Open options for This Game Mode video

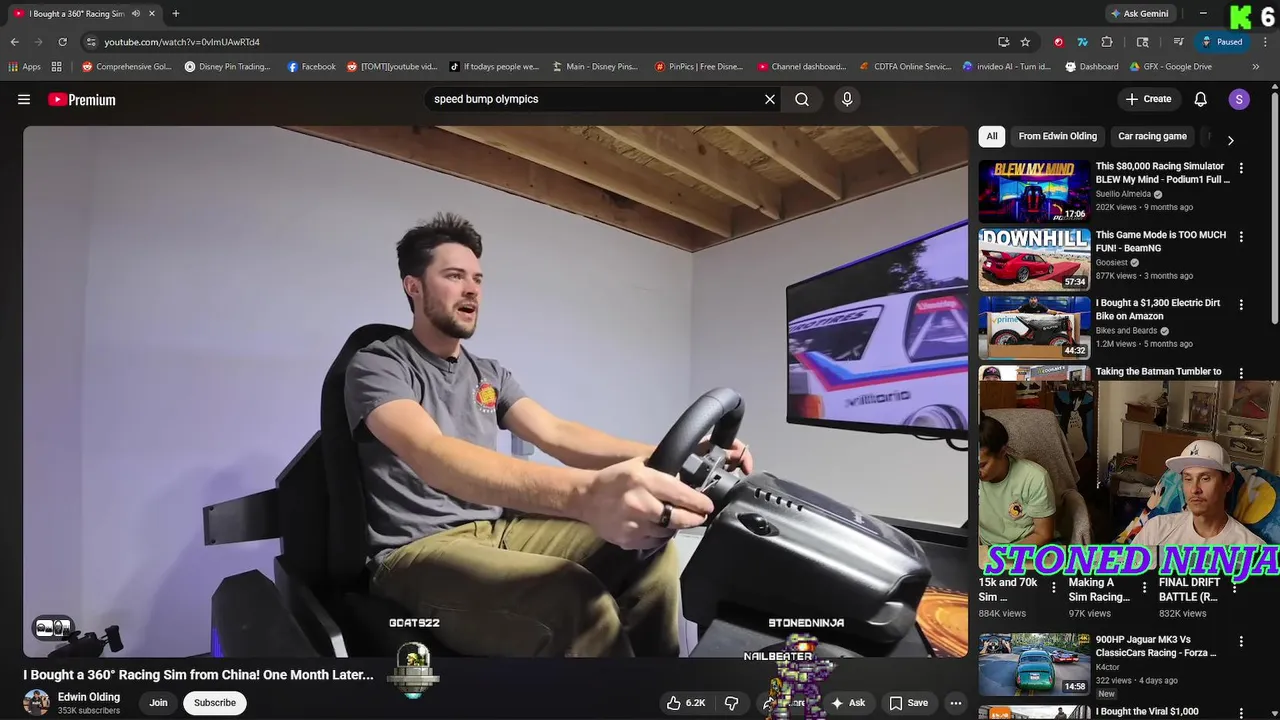(1241, 237)
